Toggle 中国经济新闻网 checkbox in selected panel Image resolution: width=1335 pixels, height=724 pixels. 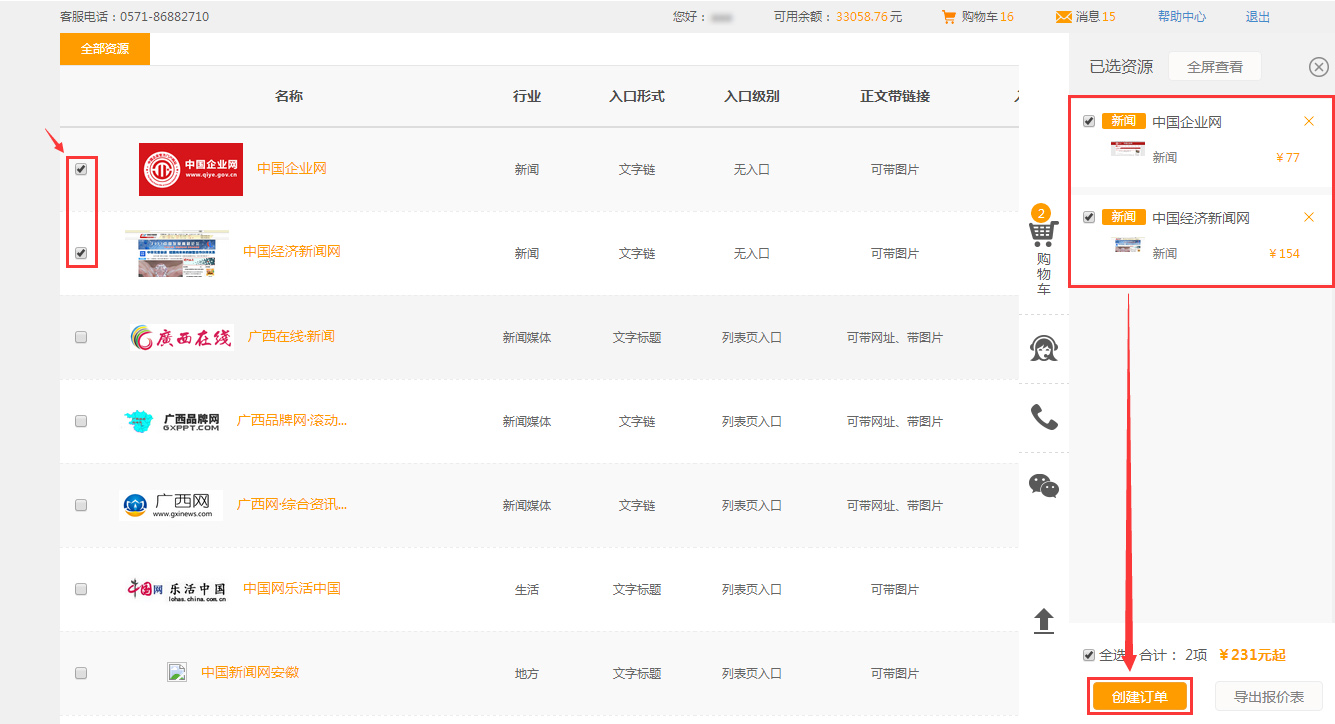point(1089,217)
